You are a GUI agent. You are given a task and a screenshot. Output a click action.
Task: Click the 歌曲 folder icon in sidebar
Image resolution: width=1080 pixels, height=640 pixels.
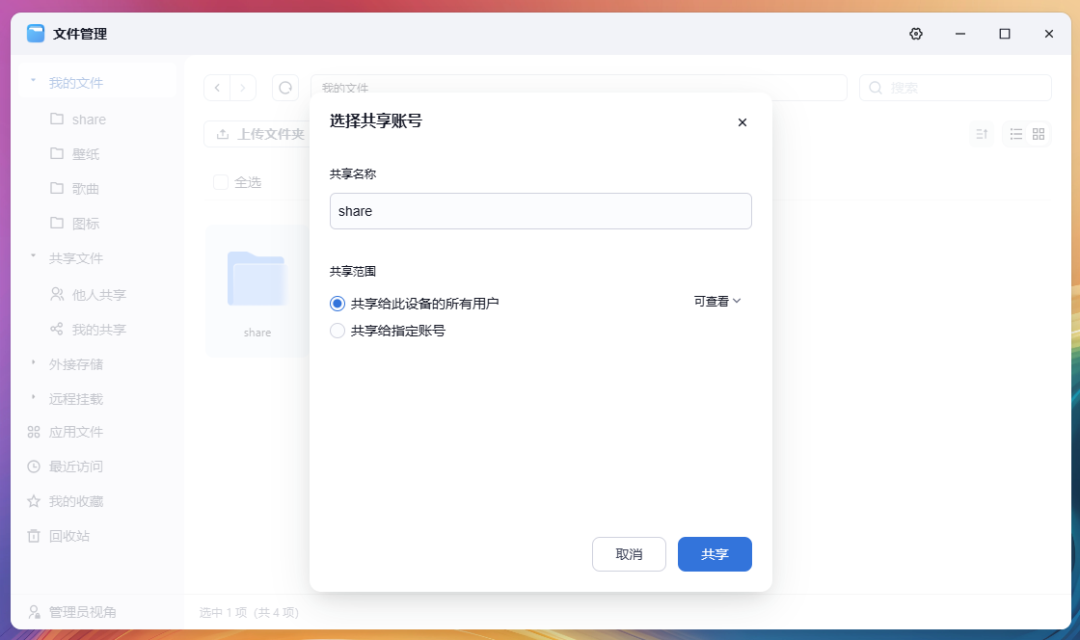(x=56, y=187)
